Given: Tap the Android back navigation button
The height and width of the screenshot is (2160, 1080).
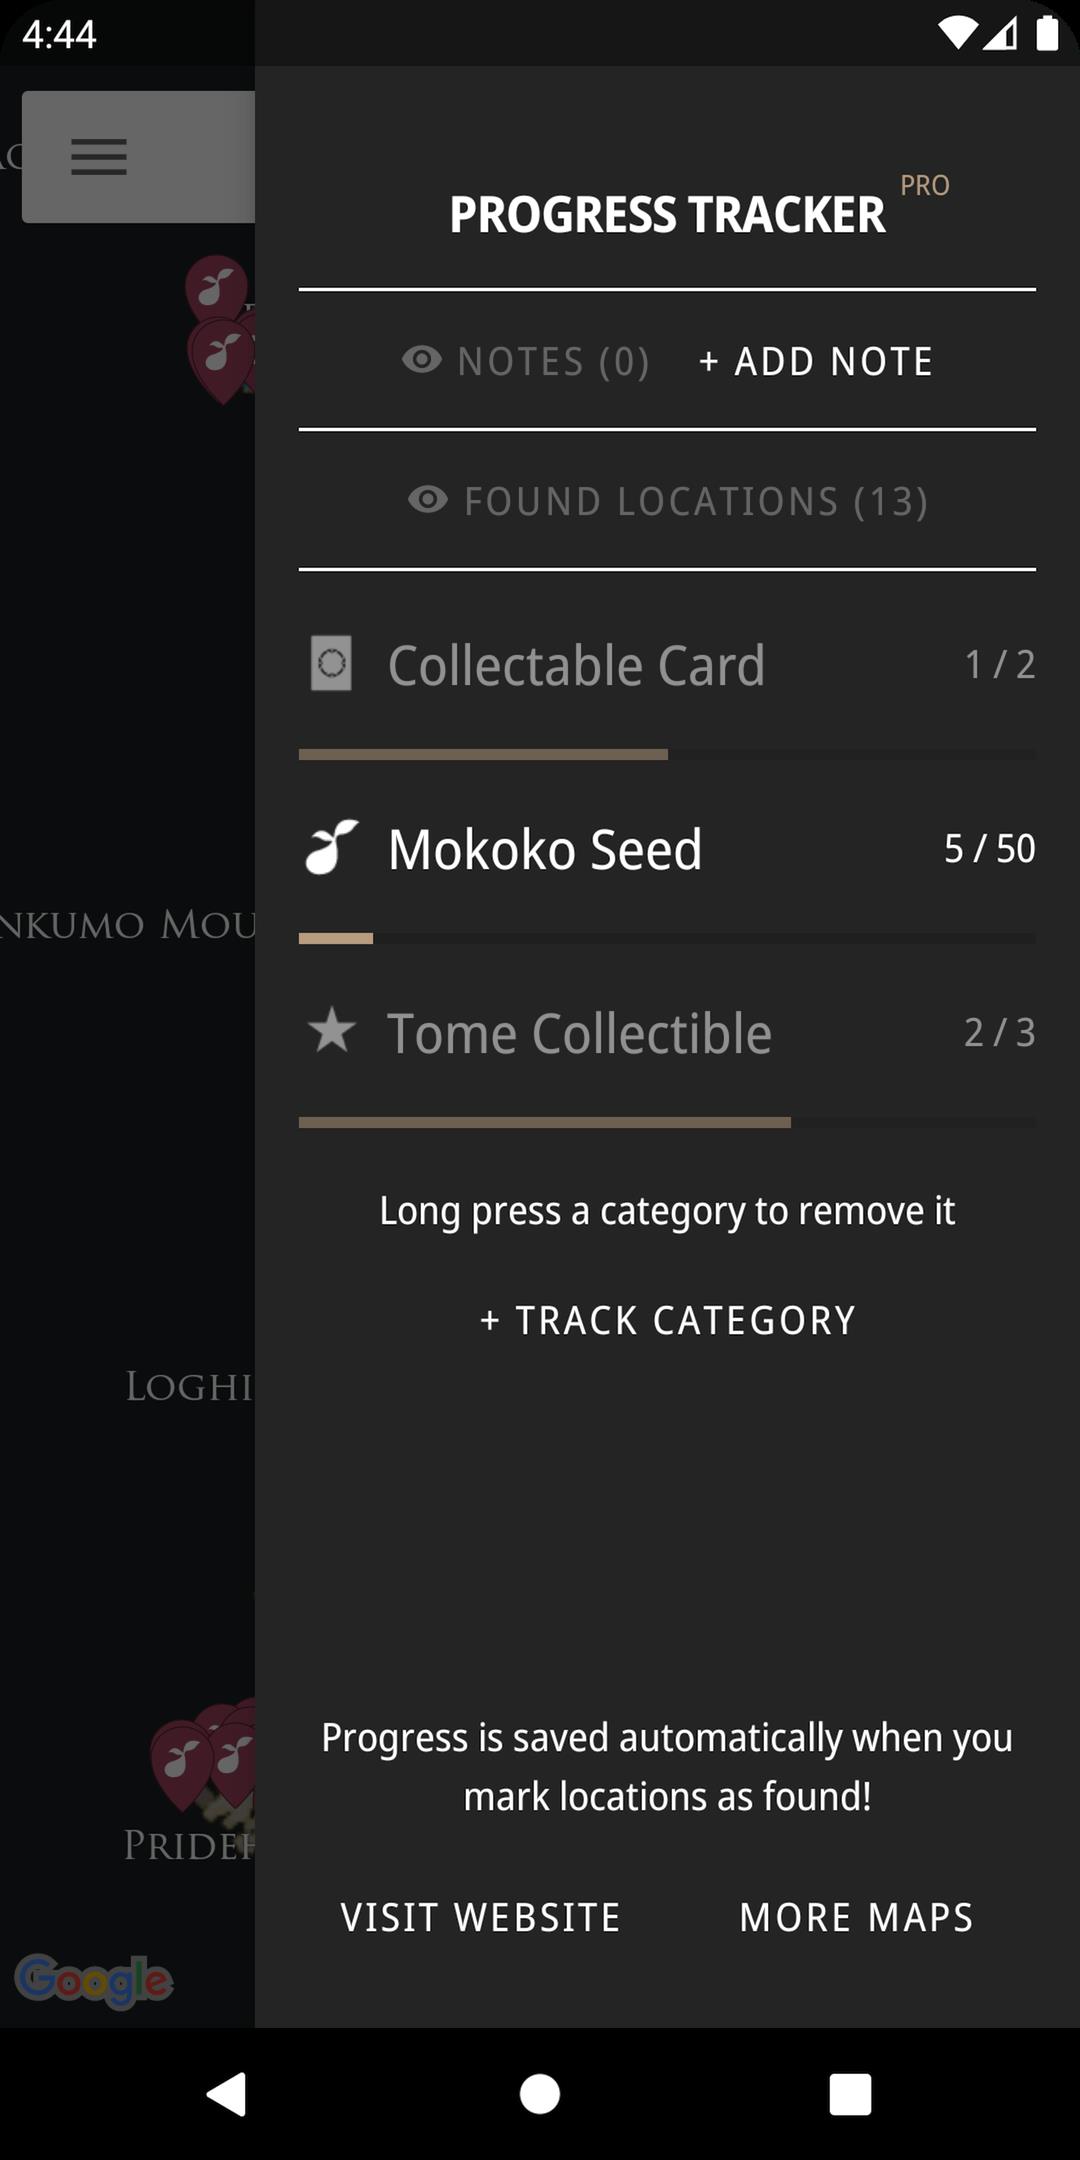Looking at the screenshot, I should click(x=227, y=2094).
